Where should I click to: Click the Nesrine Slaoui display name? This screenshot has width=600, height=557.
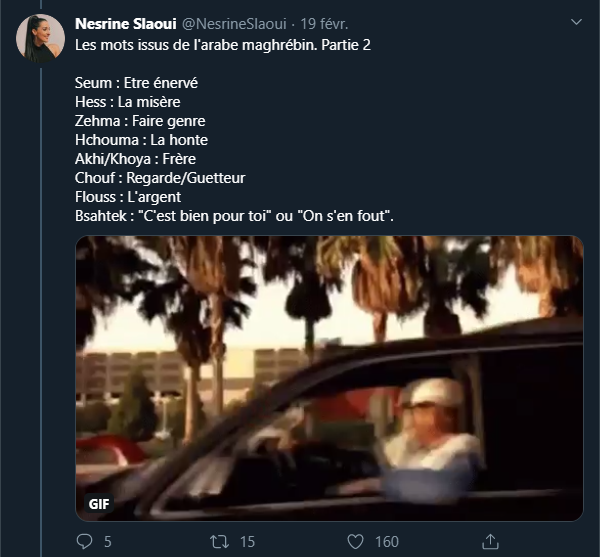pyautogui.click(x=125, y=23)
